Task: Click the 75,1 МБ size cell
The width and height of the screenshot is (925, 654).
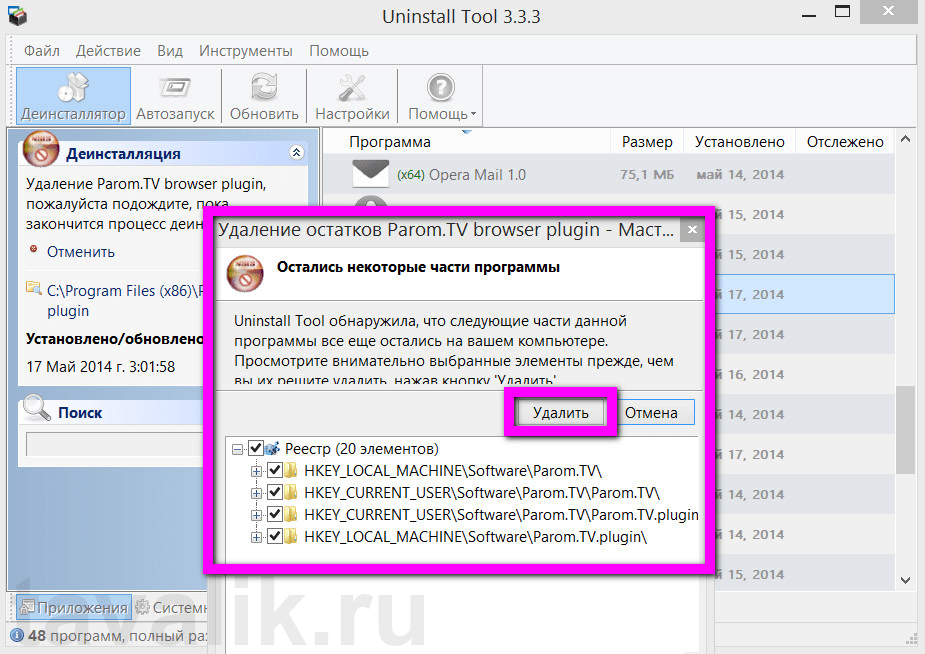Action: (x=647, y=175)
